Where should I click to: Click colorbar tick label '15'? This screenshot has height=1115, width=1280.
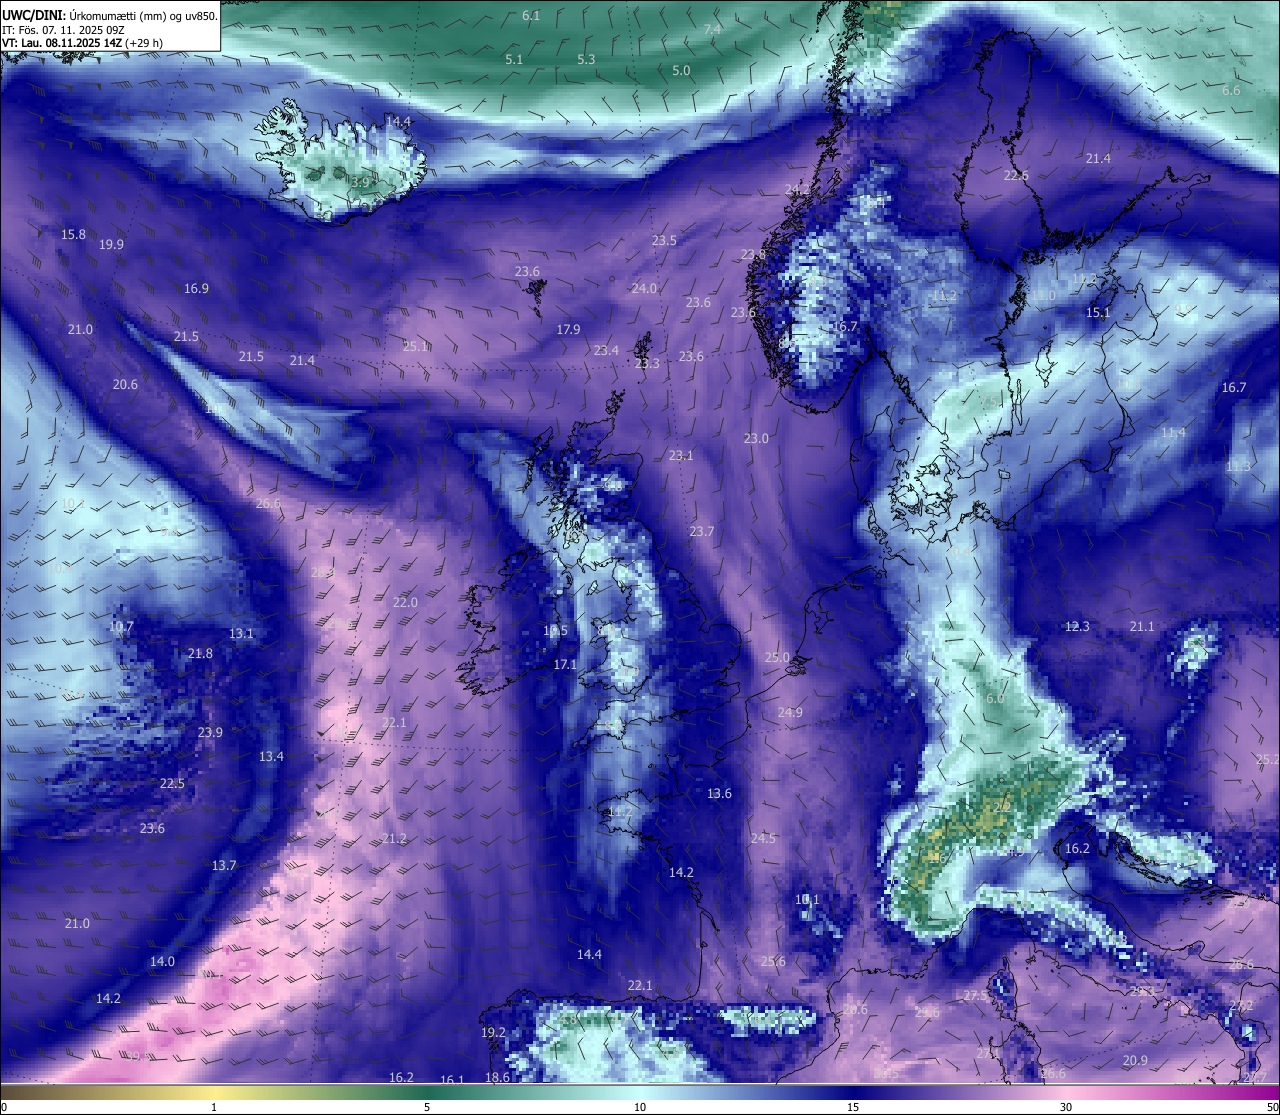click(853, 1107)
